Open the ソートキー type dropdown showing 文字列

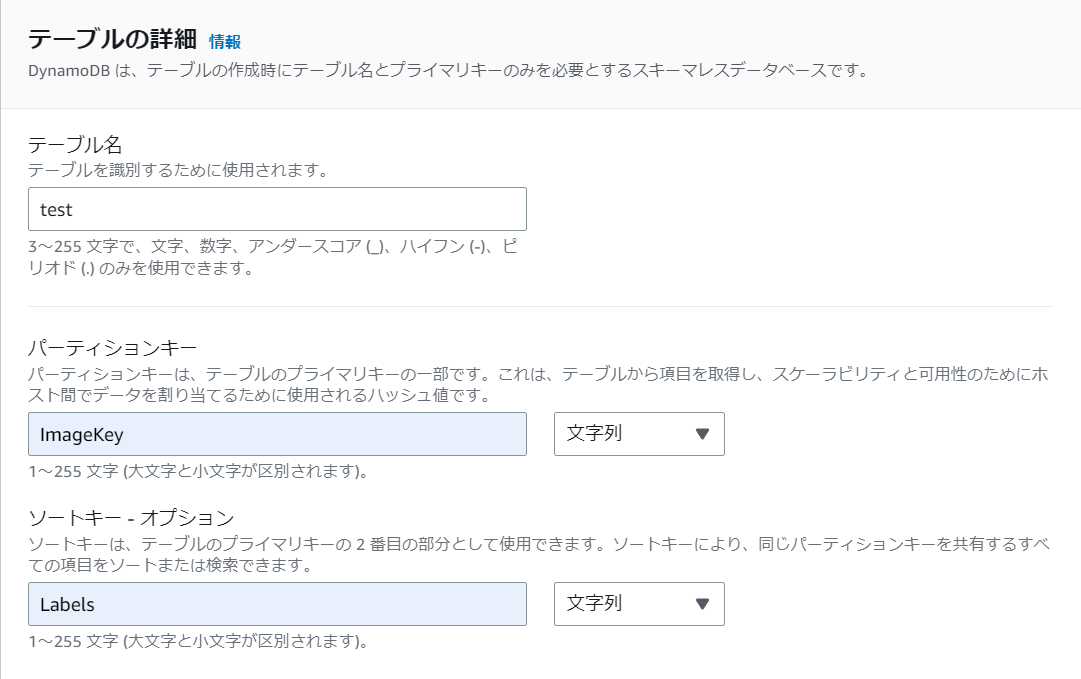tap(639, 604)
